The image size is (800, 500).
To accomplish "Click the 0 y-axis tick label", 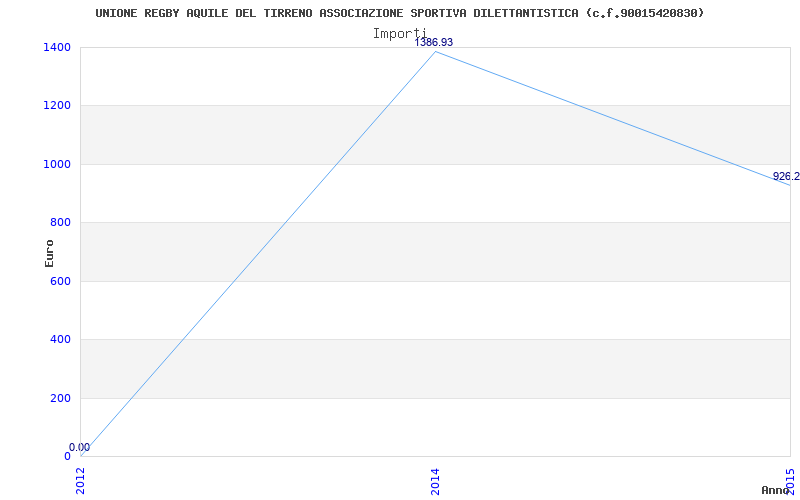I will [67, 456].
